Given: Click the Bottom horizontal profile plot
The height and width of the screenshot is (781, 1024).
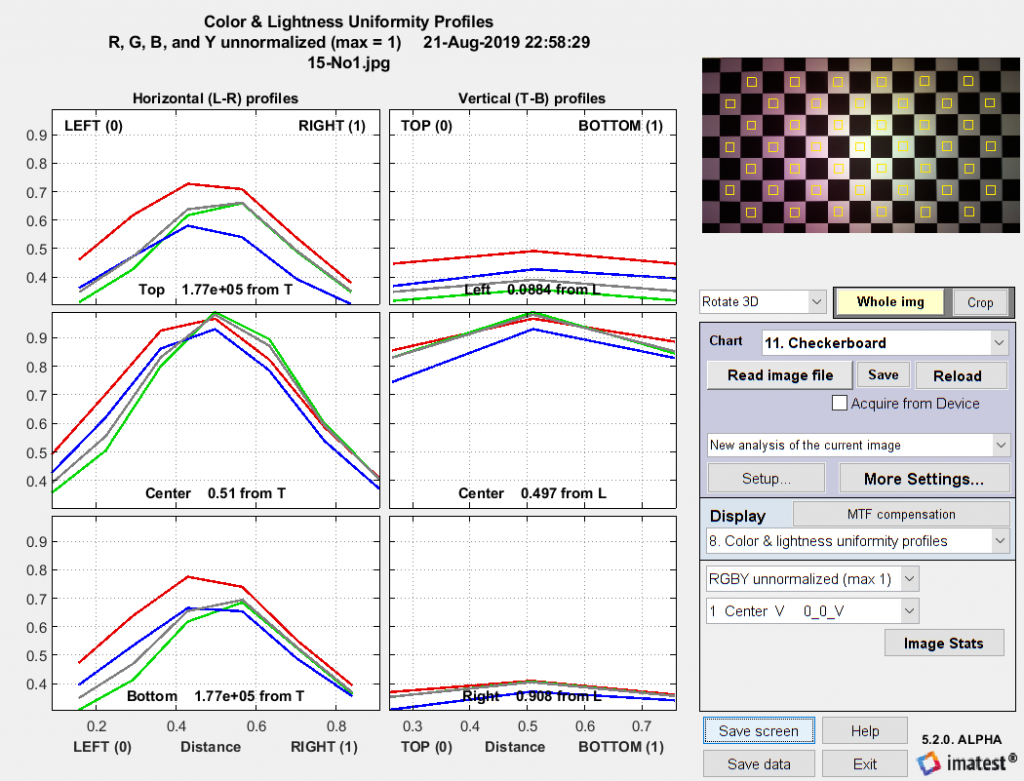Looking at the screenshot, I should coord(216,613).
